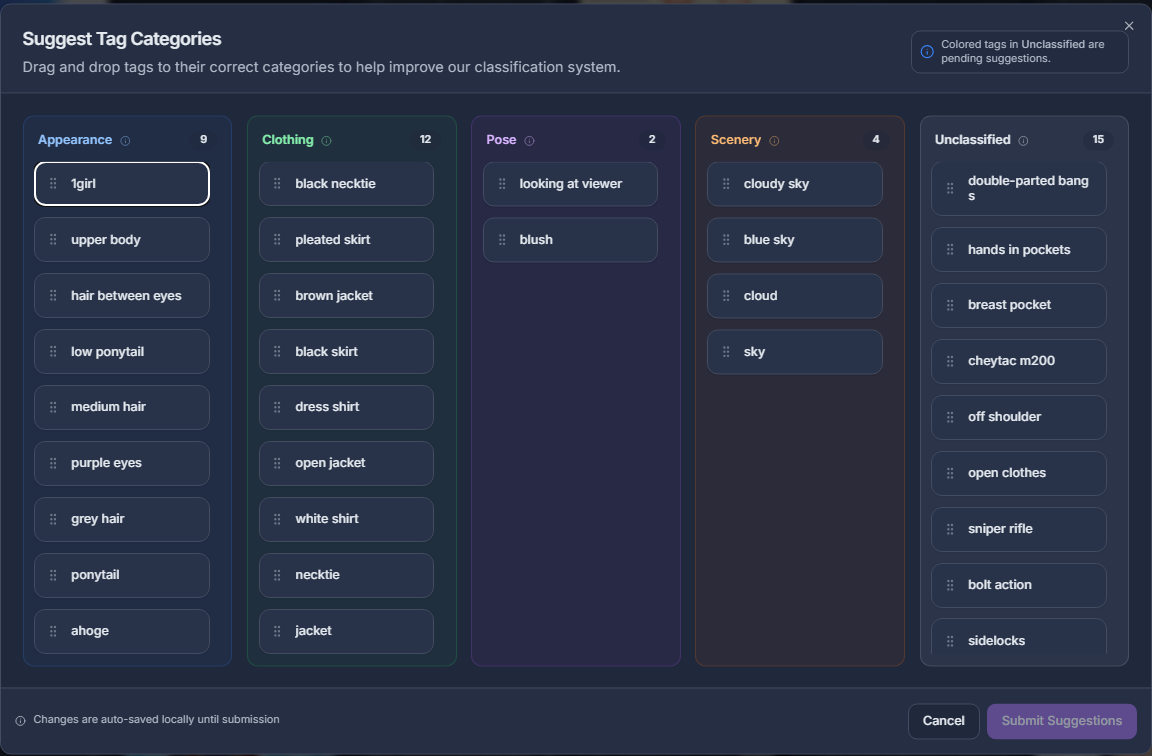The image size is (1152, 756).
Task: Click the drag handle on looking at viewer tag
Action: click(502, 184)
